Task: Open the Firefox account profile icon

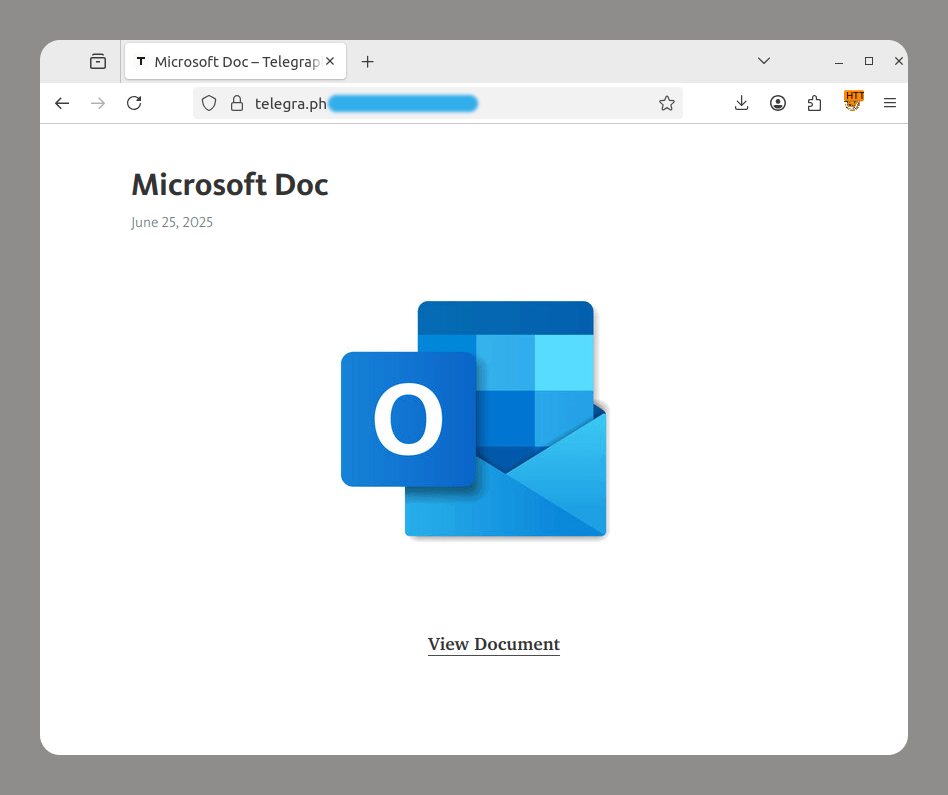Action: pyautogui.click(x=778, y=103)
